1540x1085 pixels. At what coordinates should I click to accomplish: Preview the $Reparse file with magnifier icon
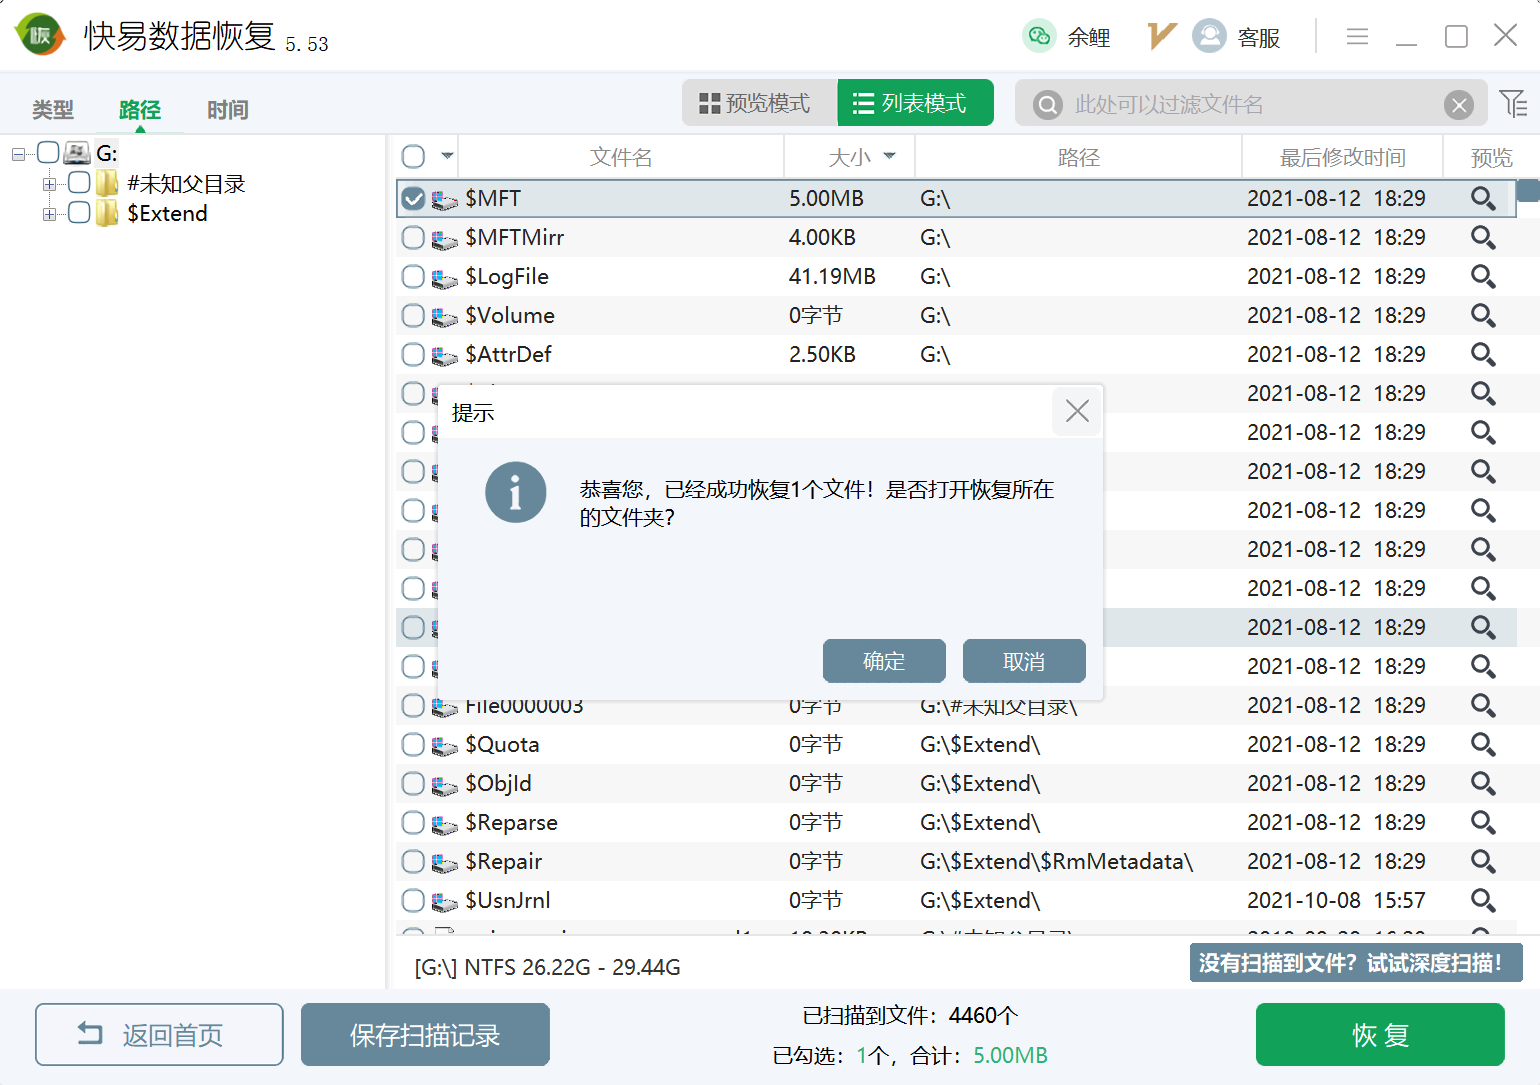click(x=1483, y=823)
